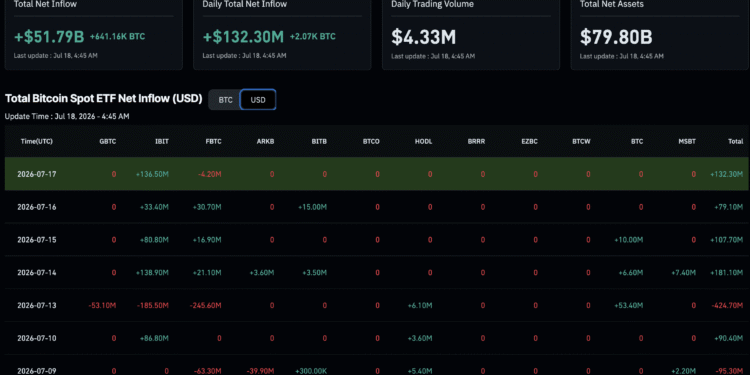This screenshot has height=375, width=750.
Task: Click the +80.80M IBIT value
Action: [x=154, y=240]
